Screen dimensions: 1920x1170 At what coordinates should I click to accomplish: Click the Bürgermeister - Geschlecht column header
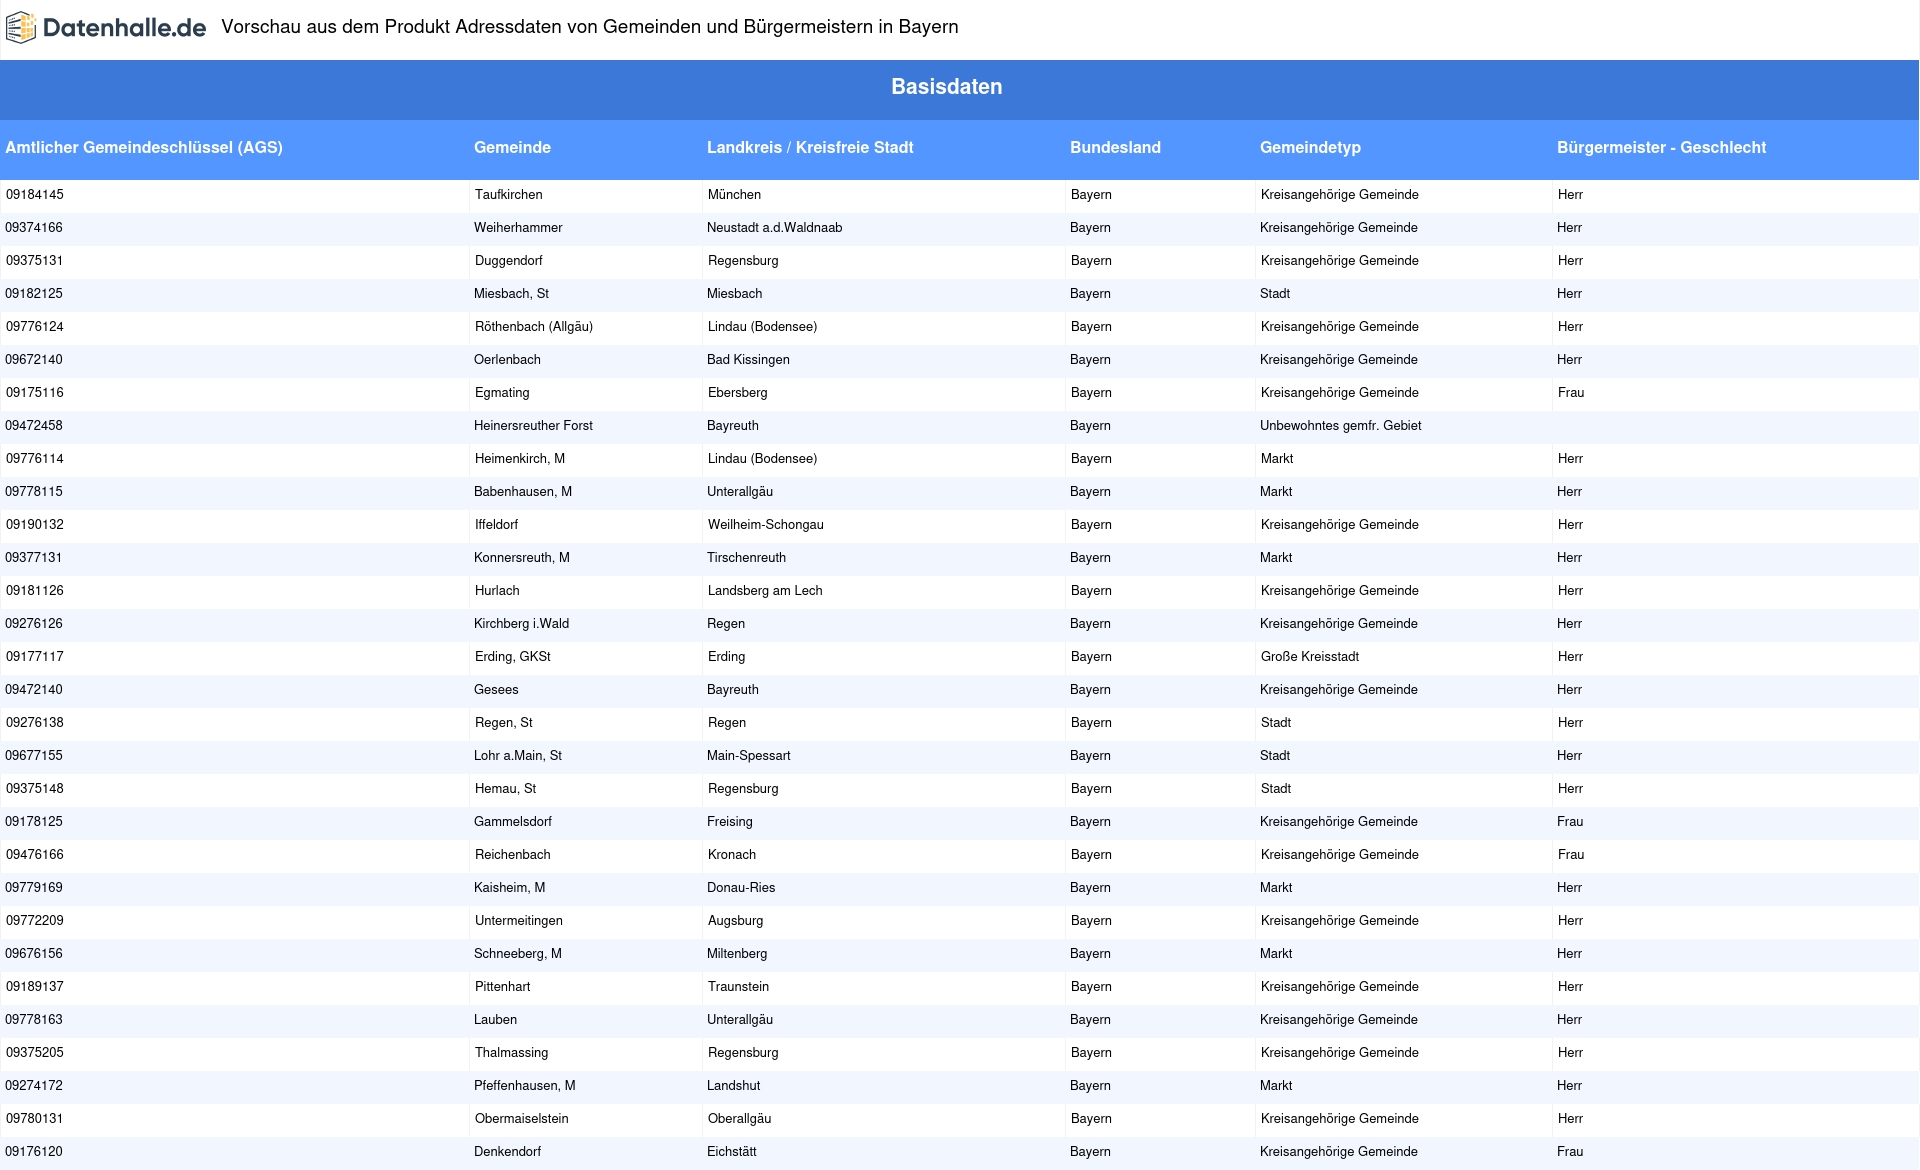pos(1661,147)
